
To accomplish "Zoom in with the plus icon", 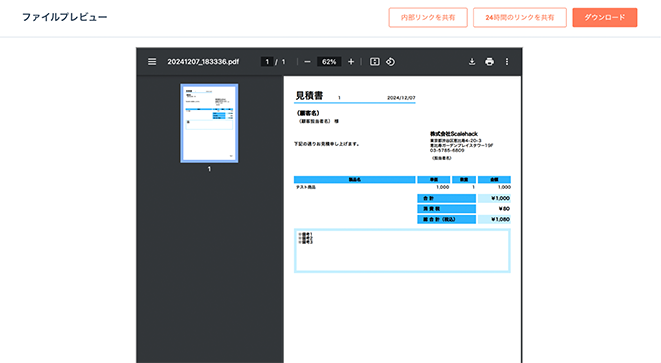I will click(x=351, y=62).
